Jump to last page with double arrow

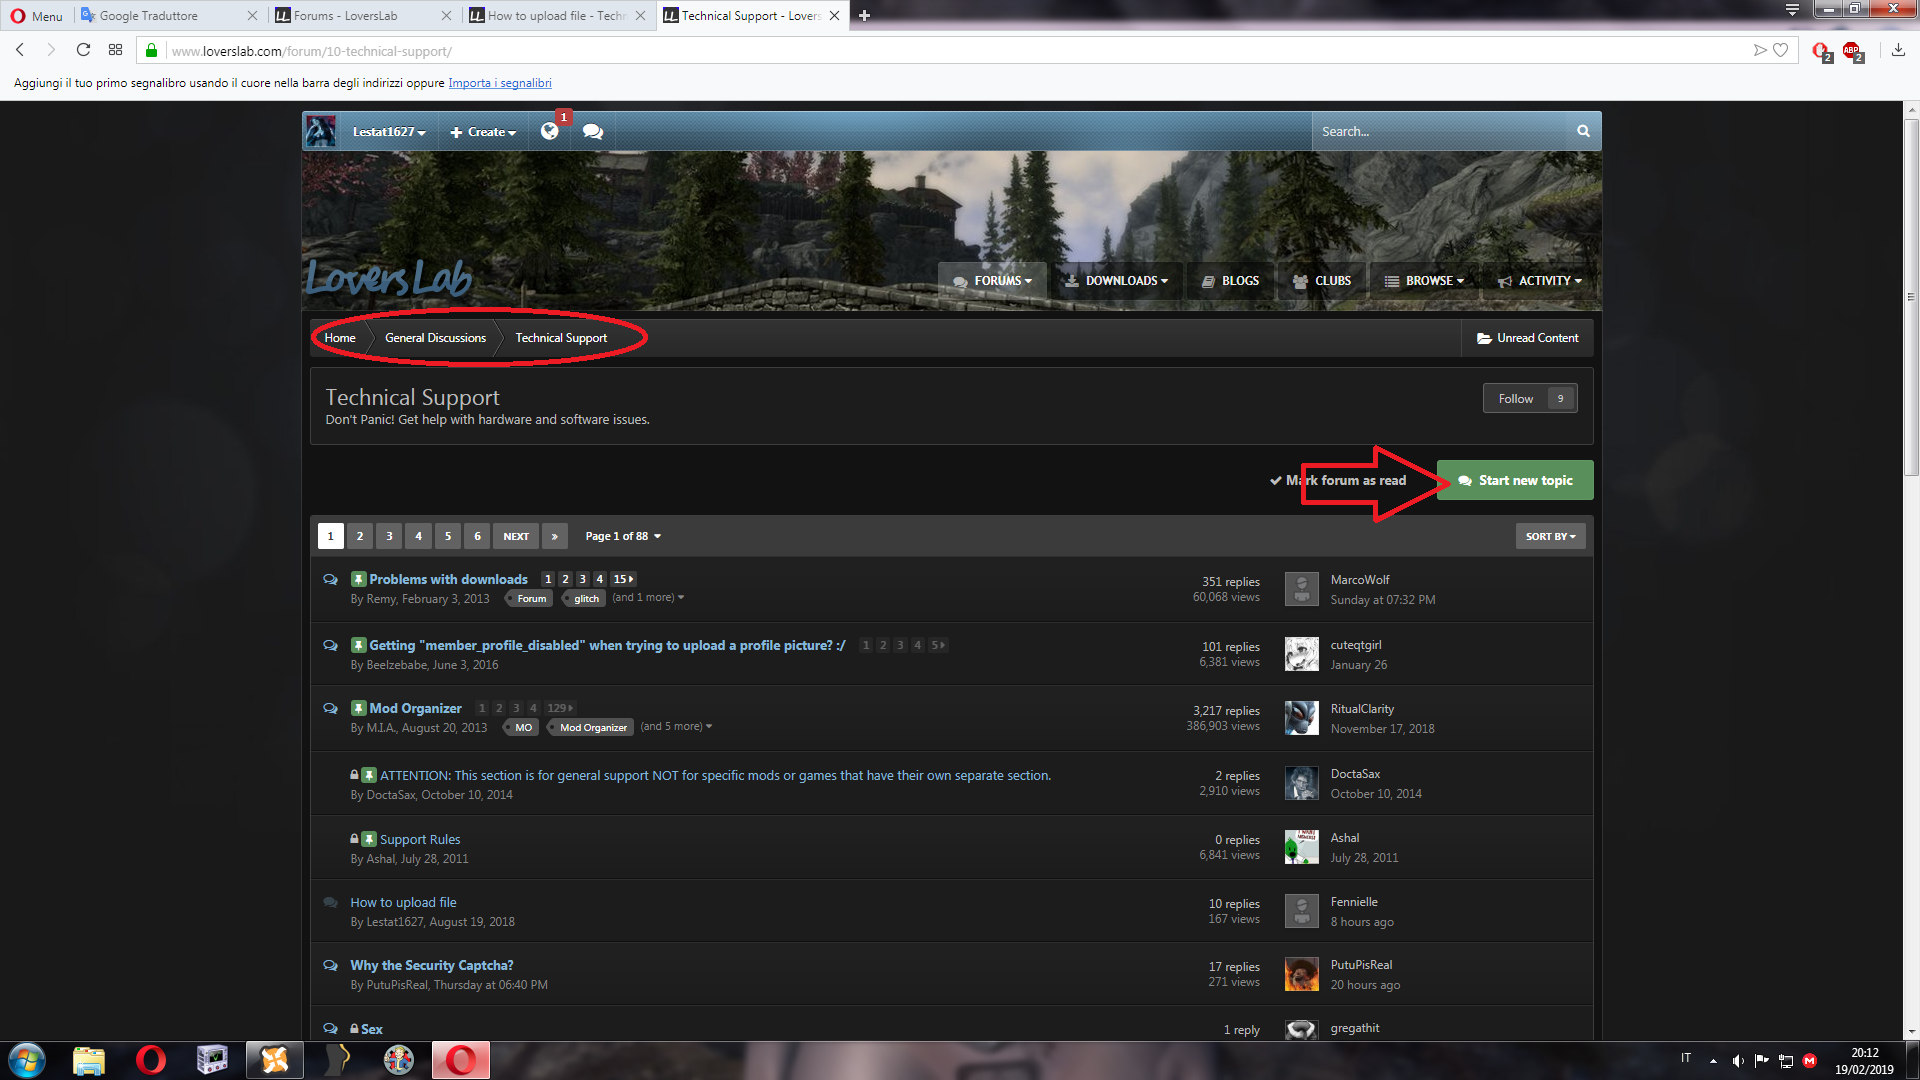[555, 536]
